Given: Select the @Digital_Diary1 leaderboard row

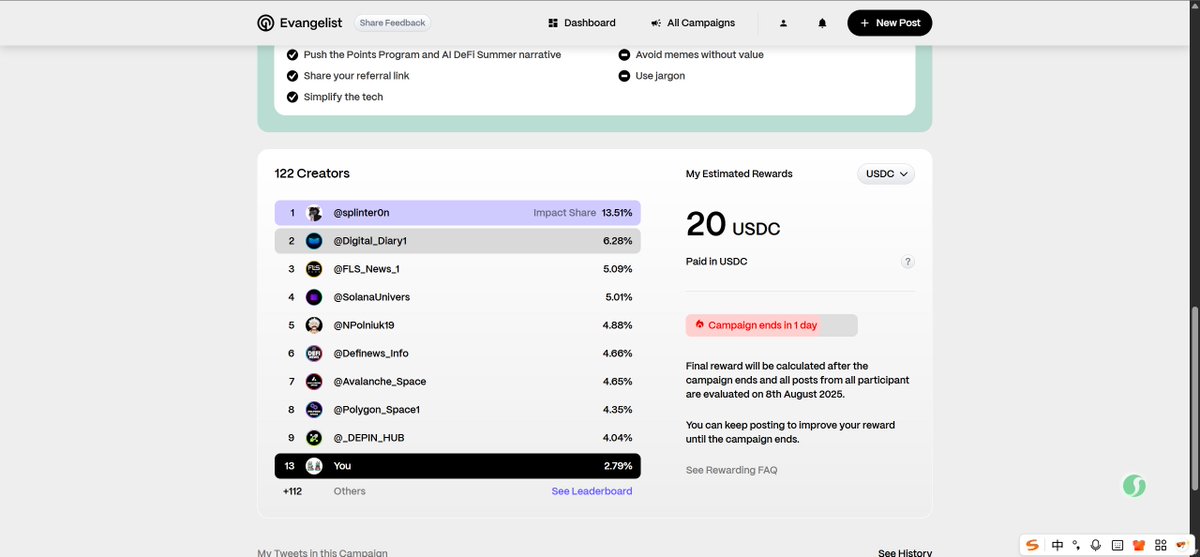Looking at the screenshot, I should pos(458,241).
